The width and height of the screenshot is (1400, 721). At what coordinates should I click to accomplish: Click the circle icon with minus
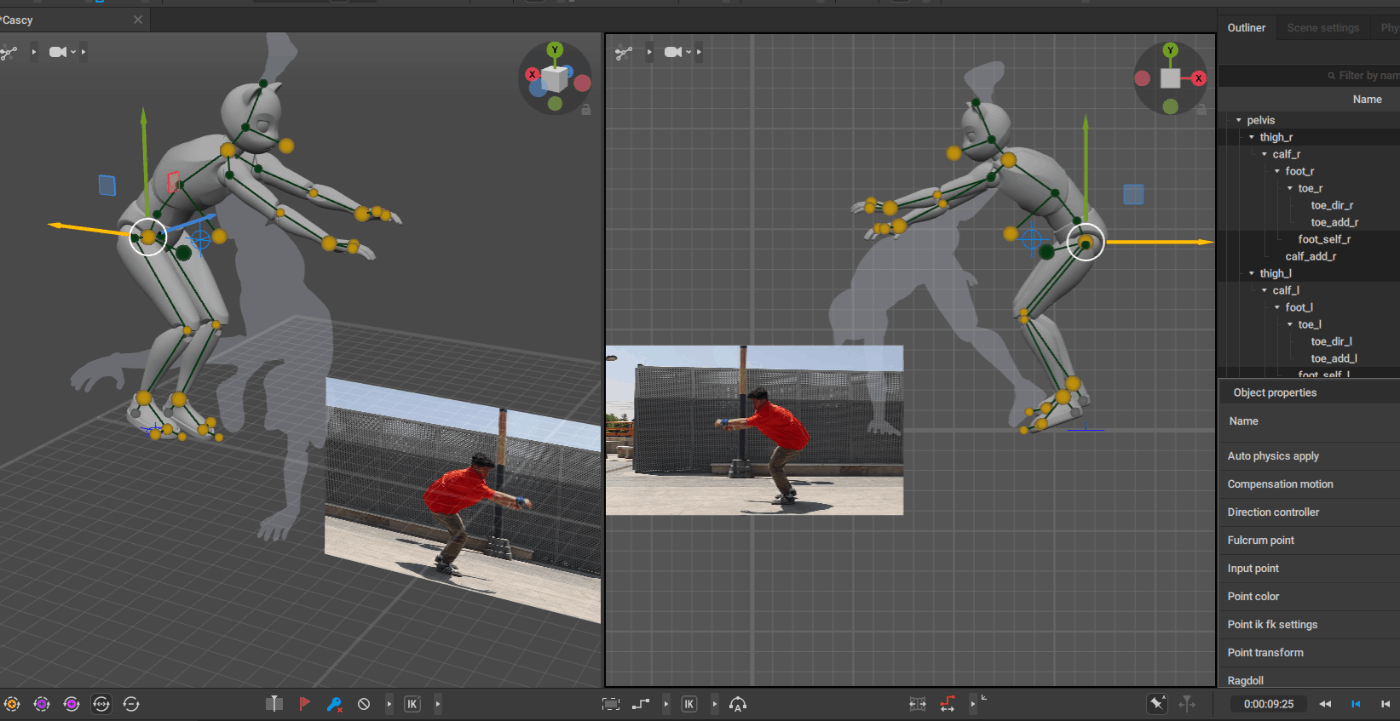(131, 704)
